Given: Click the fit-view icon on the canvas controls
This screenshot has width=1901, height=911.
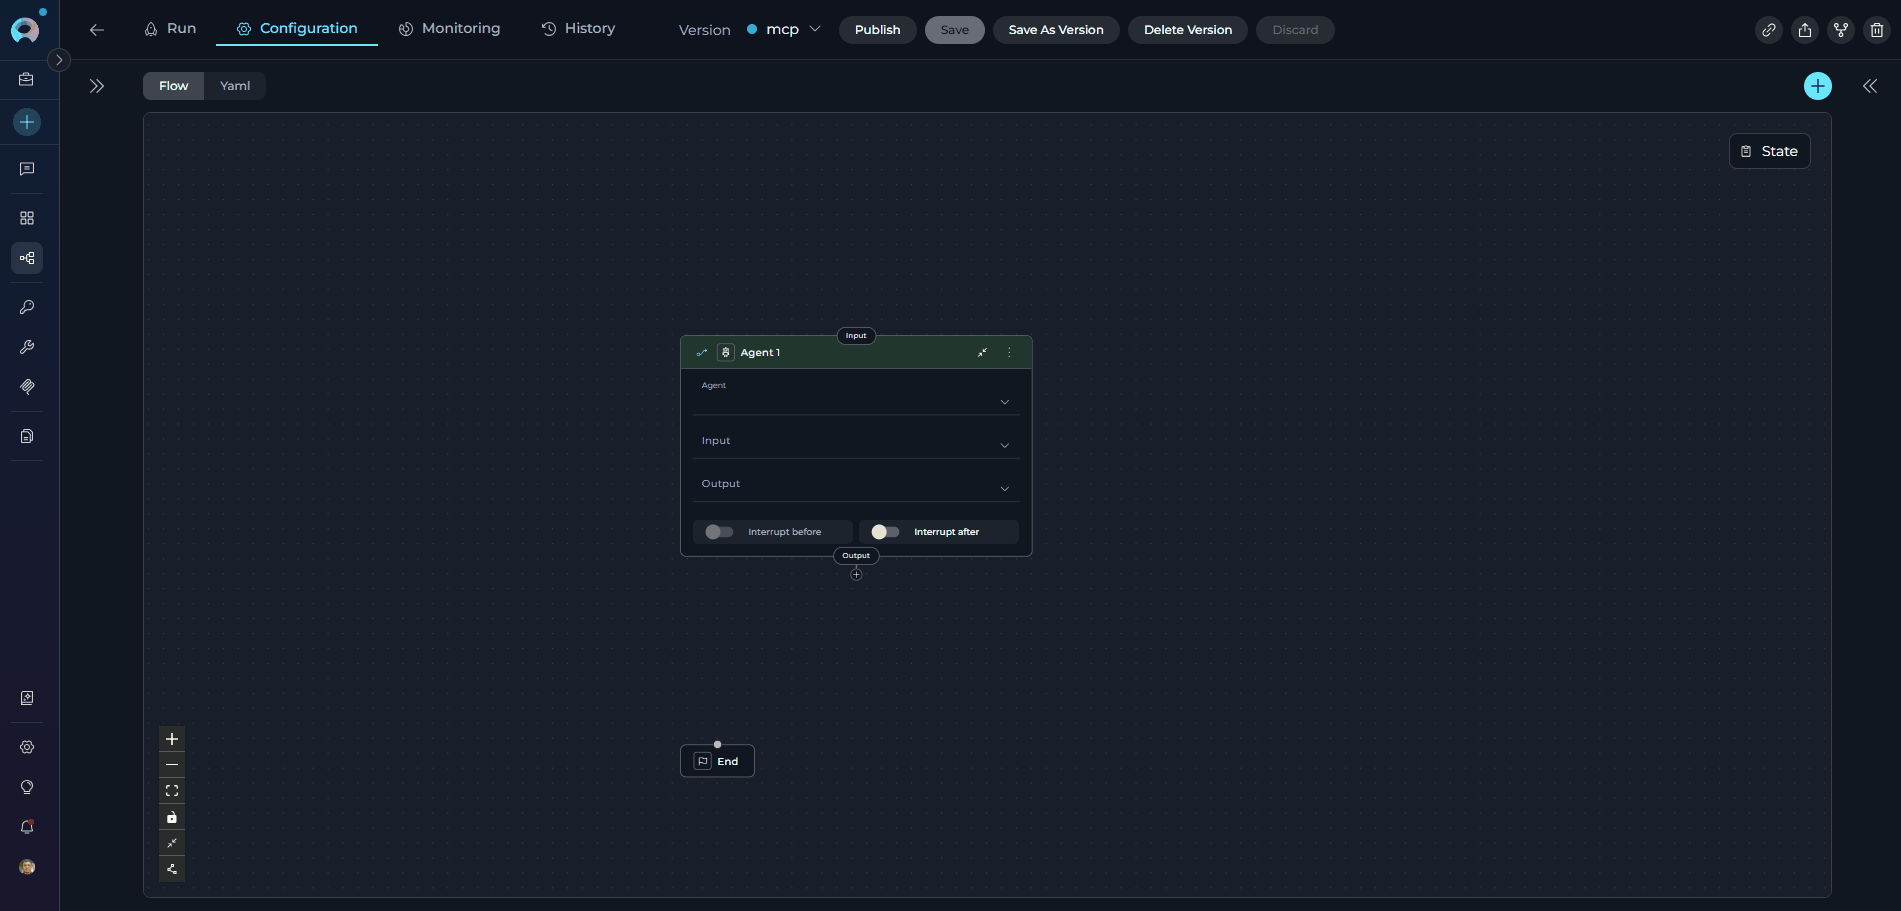Looking at the screenshot, I should pyautogui.click(x=171, y=790).
